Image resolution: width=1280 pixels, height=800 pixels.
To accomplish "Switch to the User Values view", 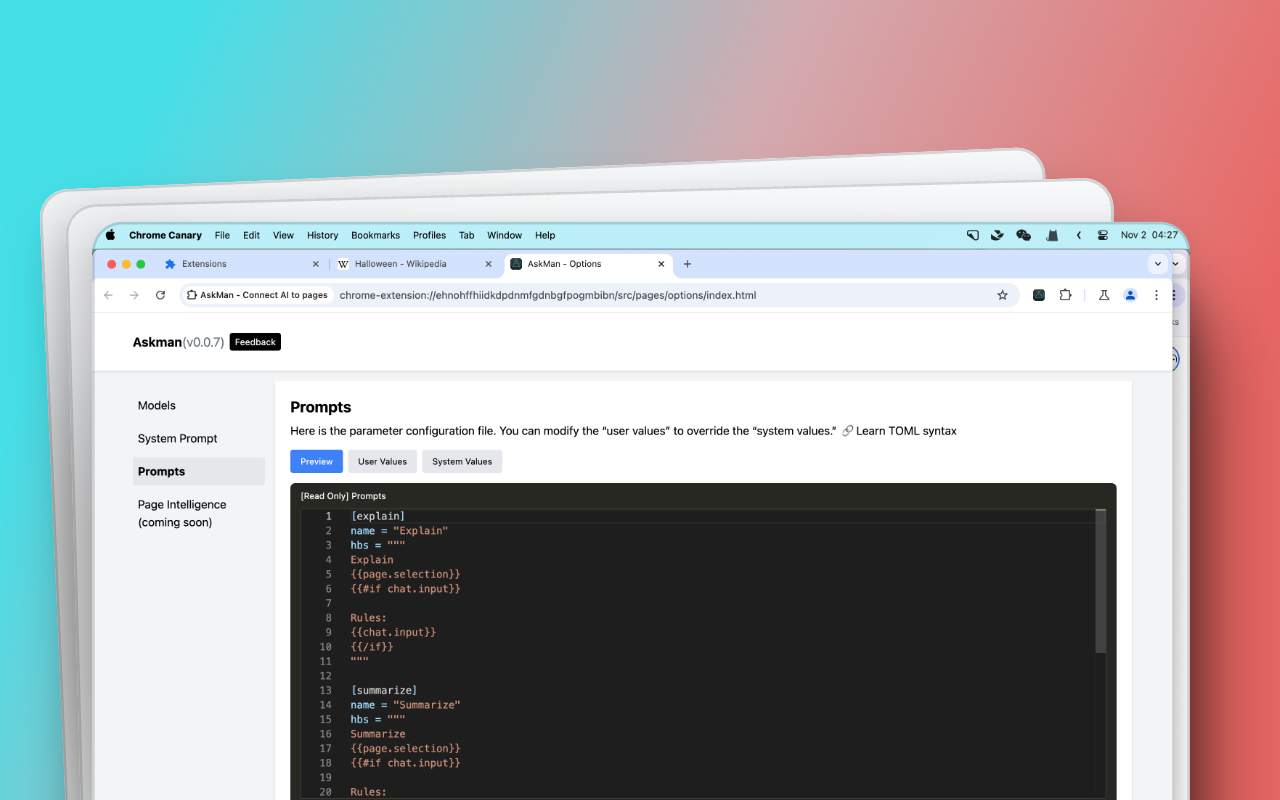I will 382,461.
